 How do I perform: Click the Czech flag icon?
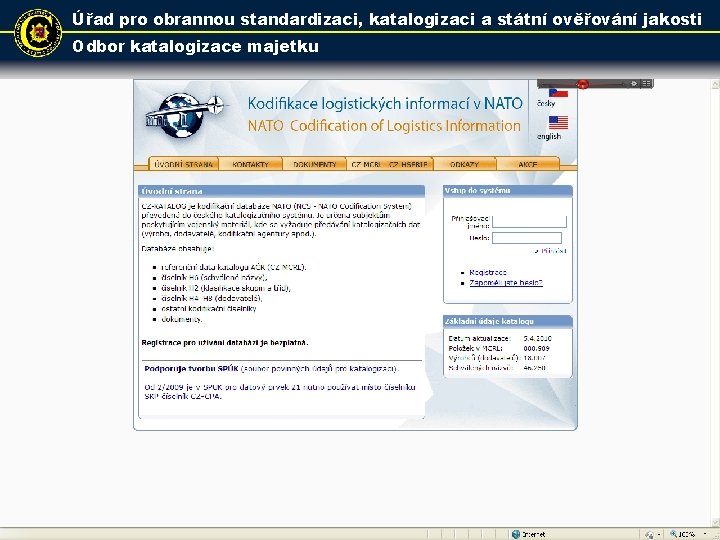tap(558, 93)
